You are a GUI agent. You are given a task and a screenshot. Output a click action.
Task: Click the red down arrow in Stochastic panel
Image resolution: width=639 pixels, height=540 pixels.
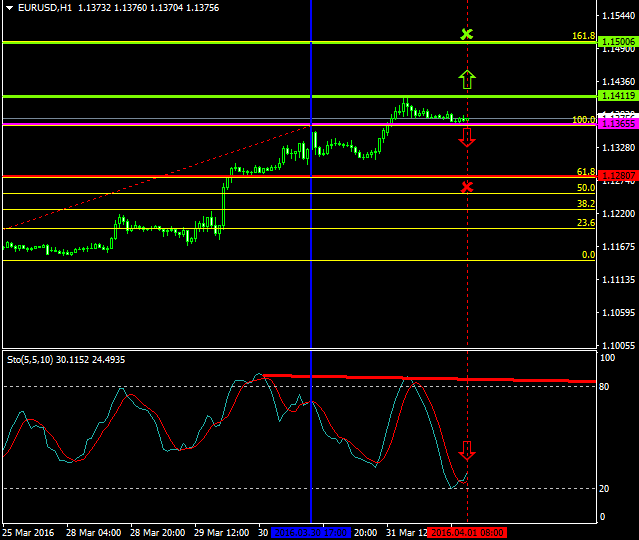467,450
